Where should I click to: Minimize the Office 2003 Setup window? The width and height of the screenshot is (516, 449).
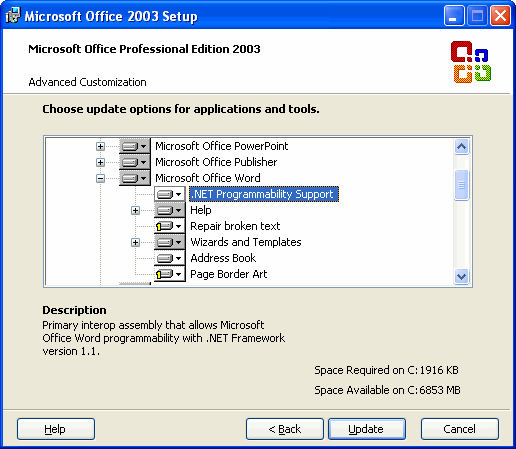pyautogui.click(x=454, y=16)
